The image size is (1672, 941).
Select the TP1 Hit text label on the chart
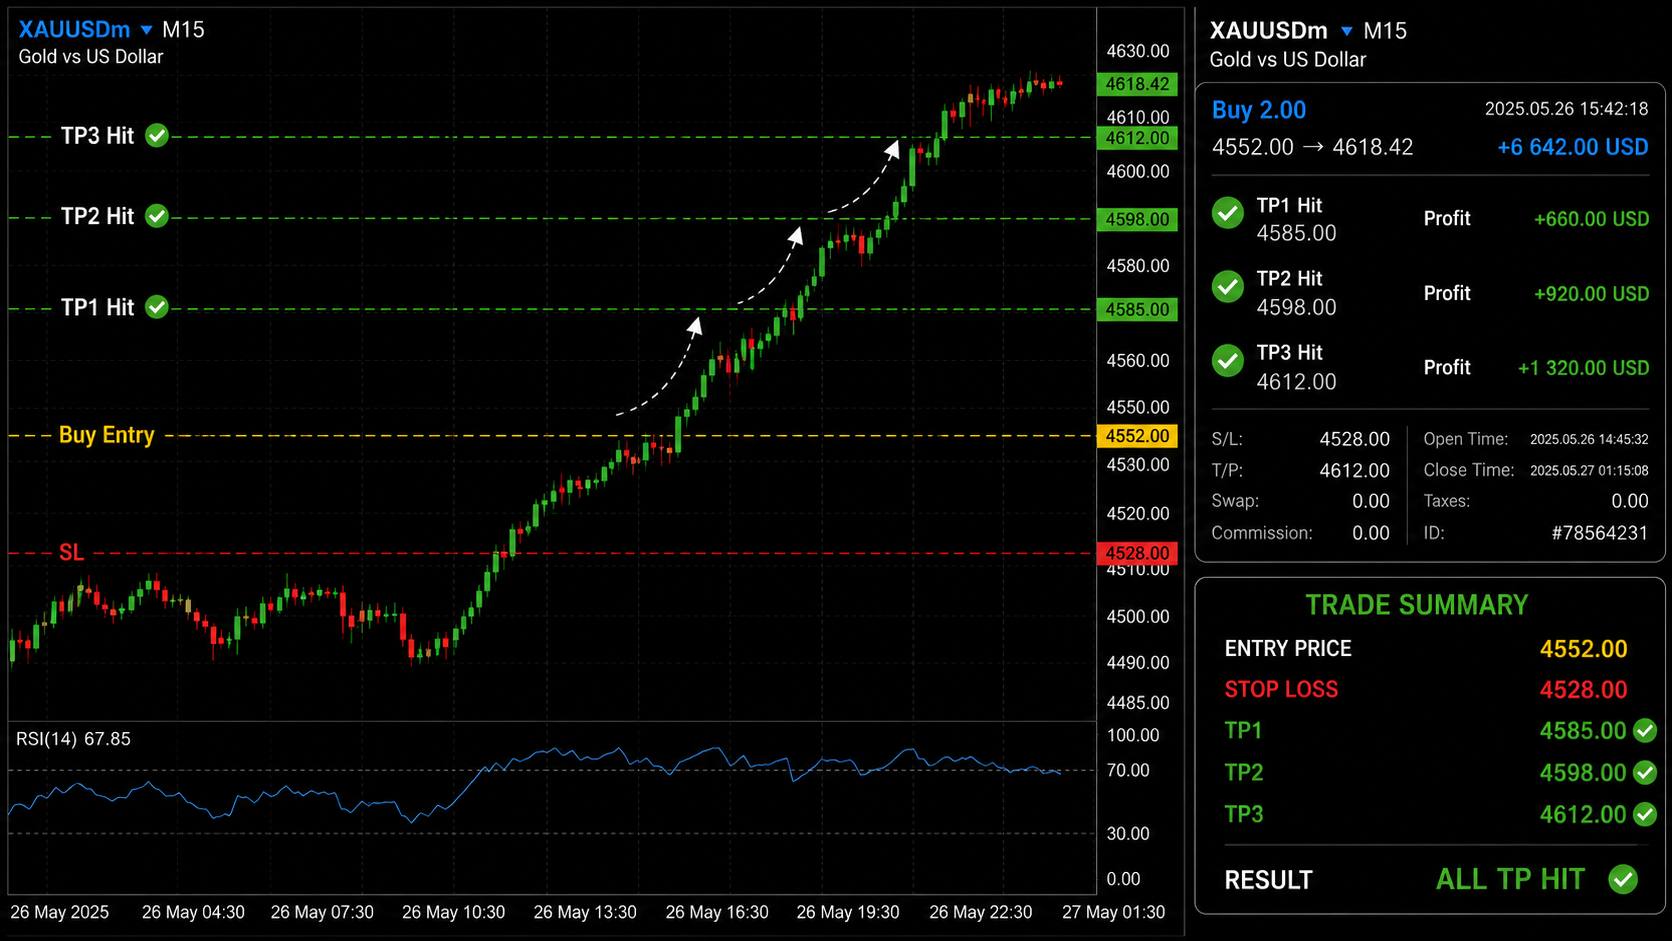click(97, 307)
